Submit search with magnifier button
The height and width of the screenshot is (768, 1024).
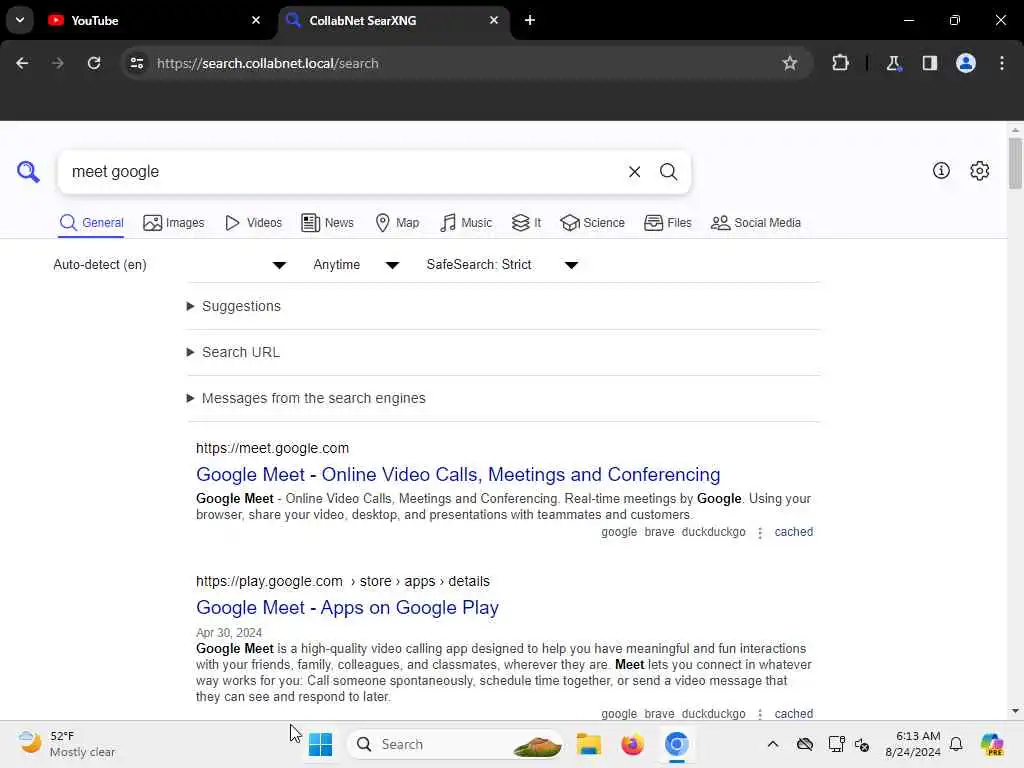click(x=668, y=172)
